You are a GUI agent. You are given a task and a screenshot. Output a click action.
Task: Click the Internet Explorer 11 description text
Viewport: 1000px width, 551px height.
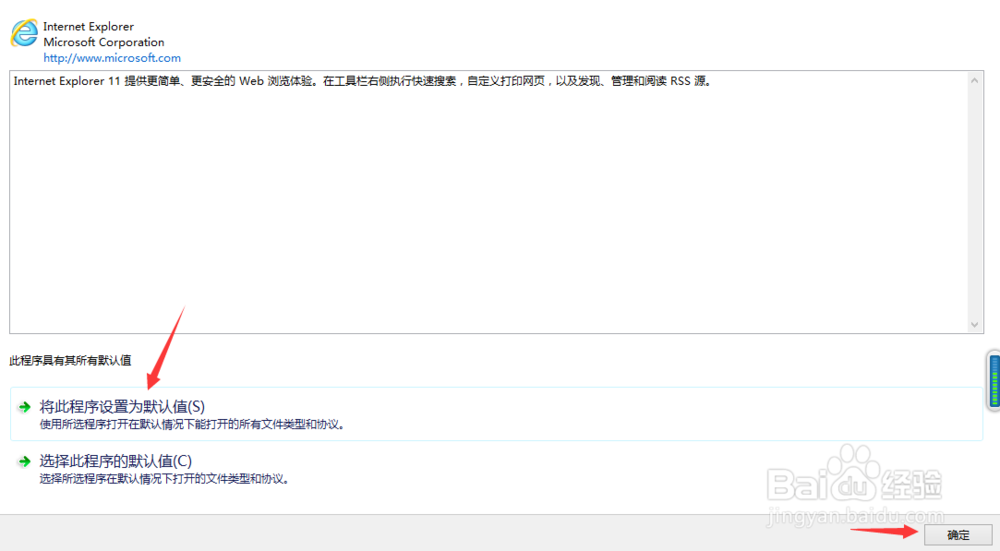[362, 81]
